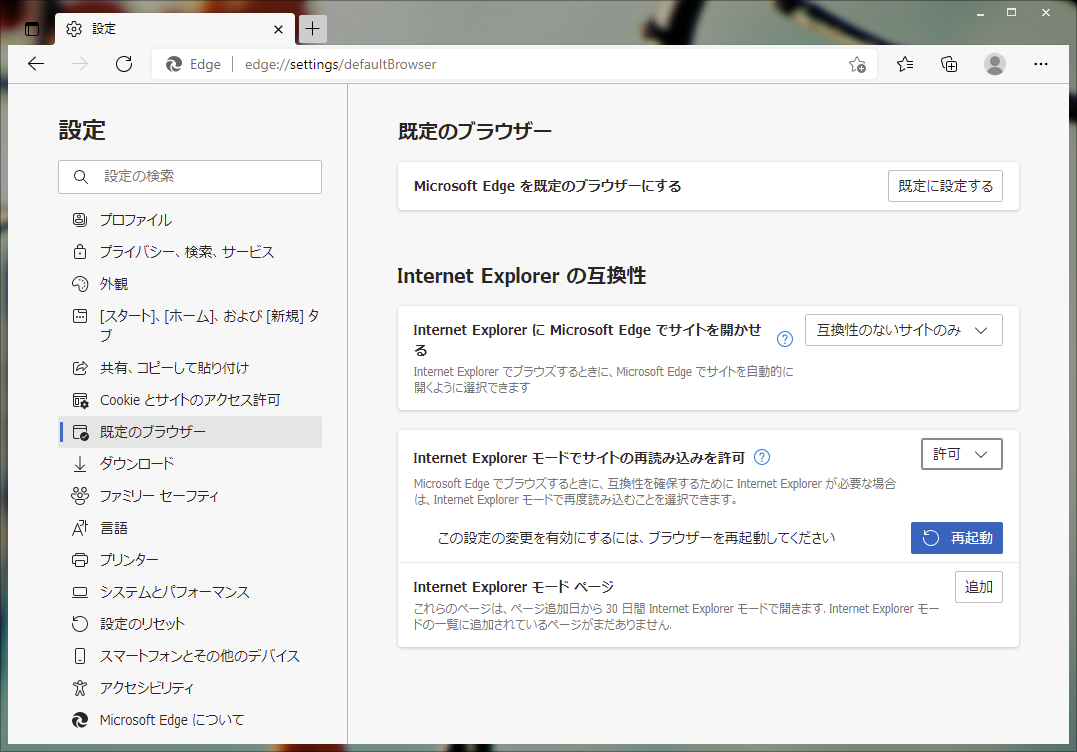Viewport: 1077px width, 752px height.
Task: Click the 設定の検索 search field
Action: (x=190, y=177)
